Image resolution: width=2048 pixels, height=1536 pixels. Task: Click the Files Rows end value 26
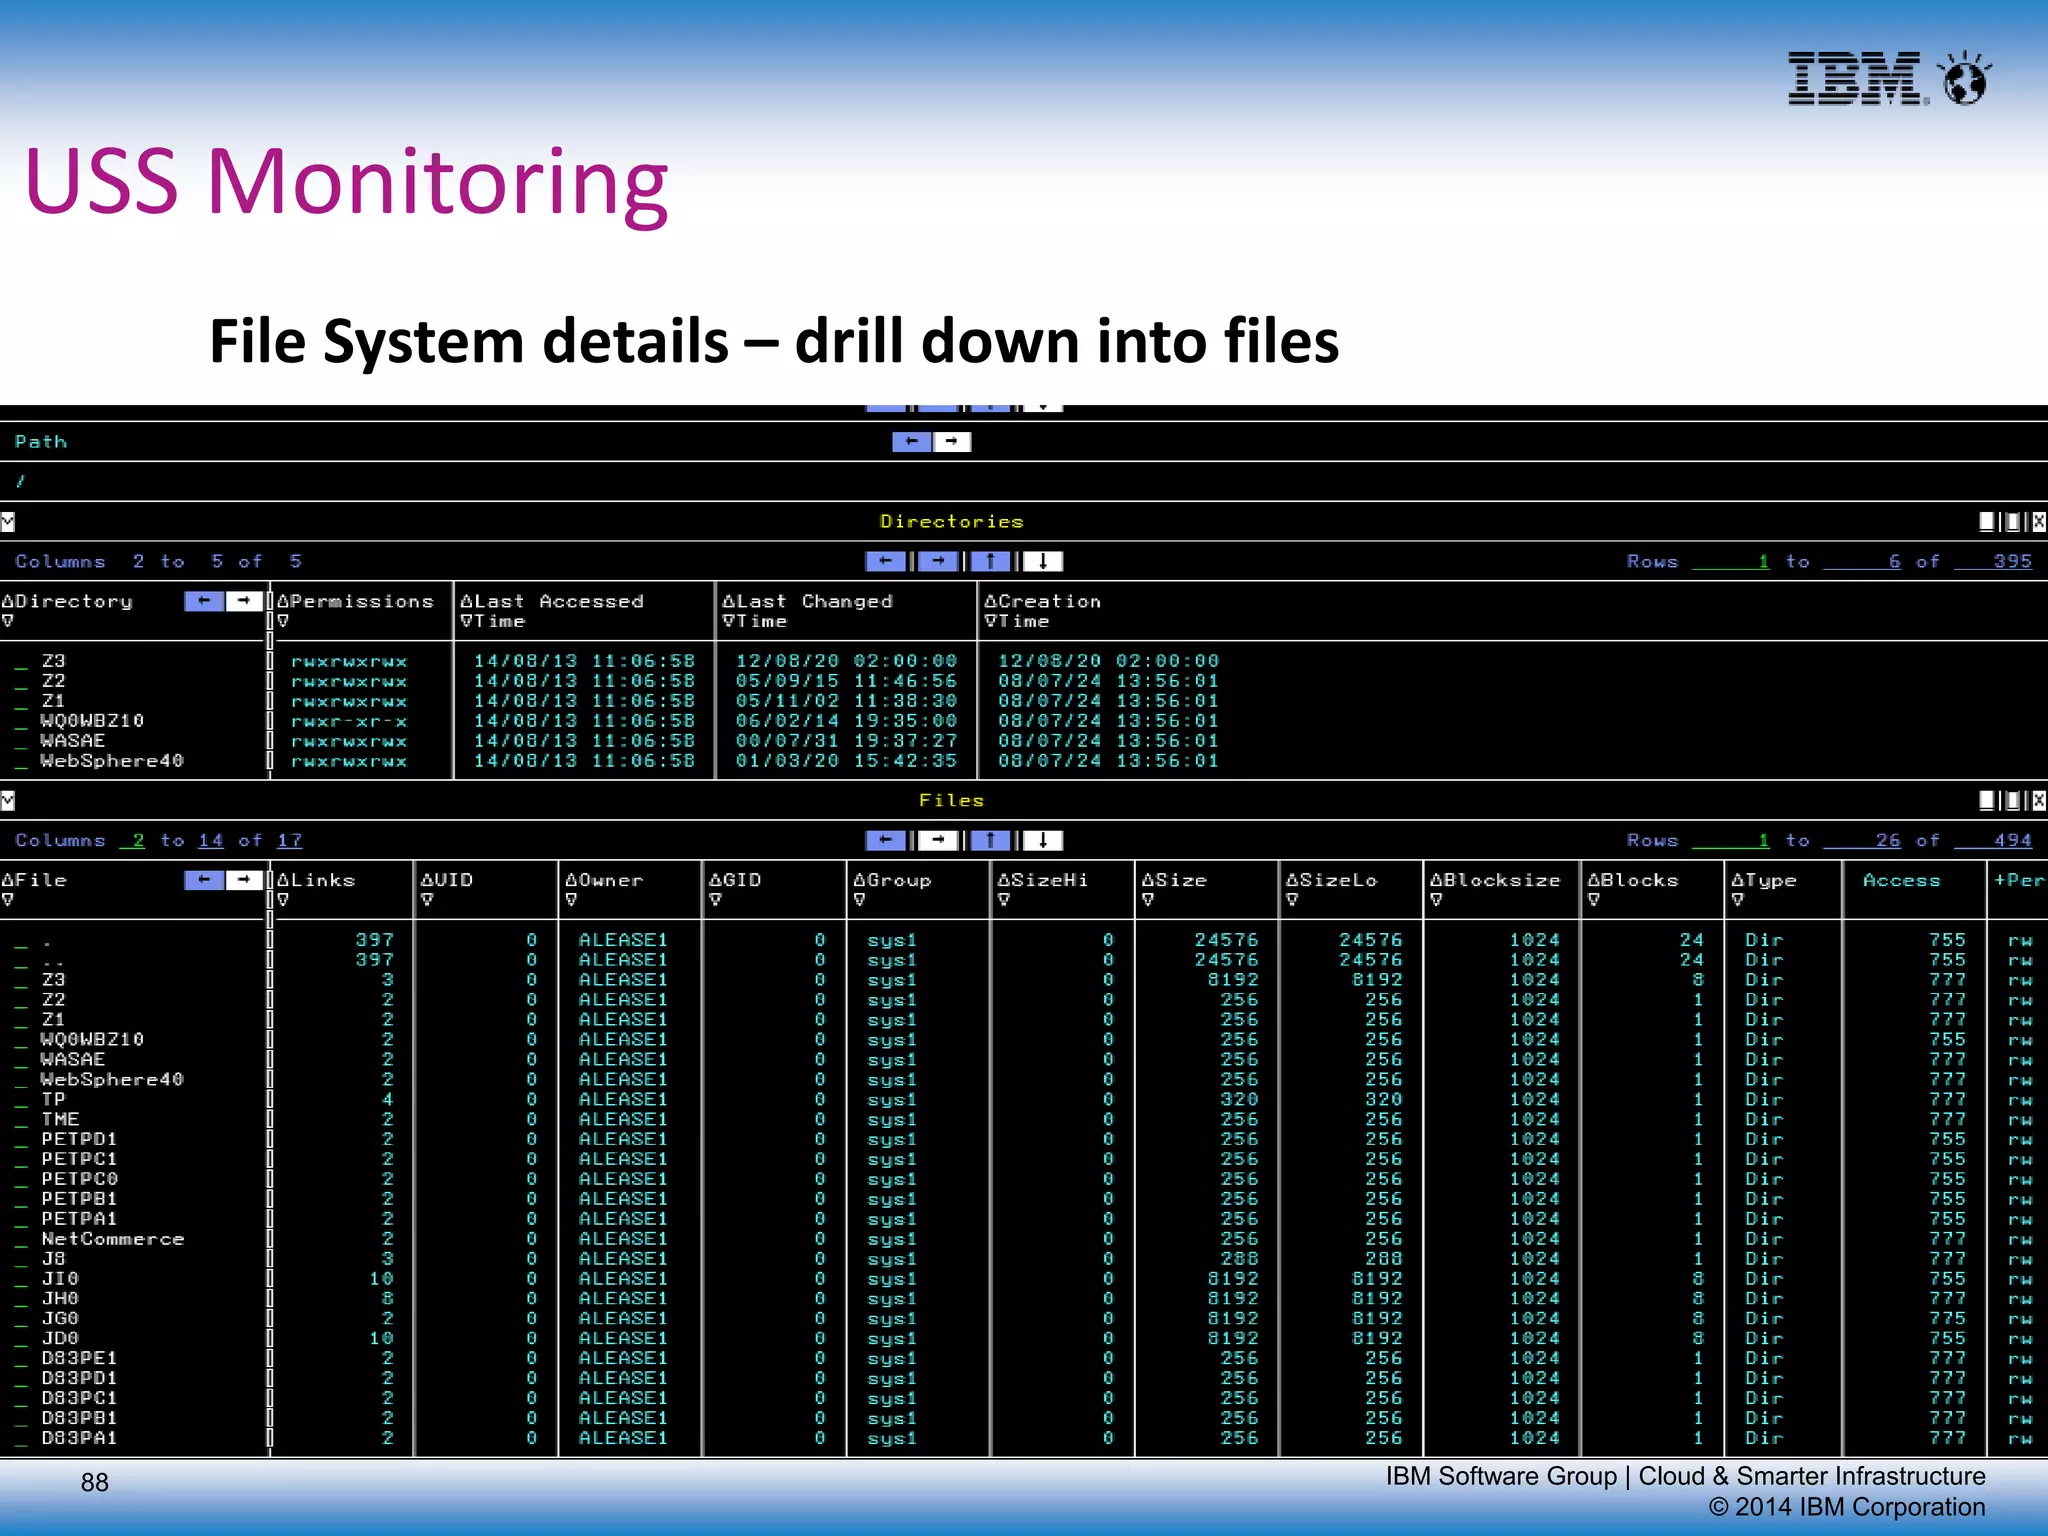[x=1862, y=840]
